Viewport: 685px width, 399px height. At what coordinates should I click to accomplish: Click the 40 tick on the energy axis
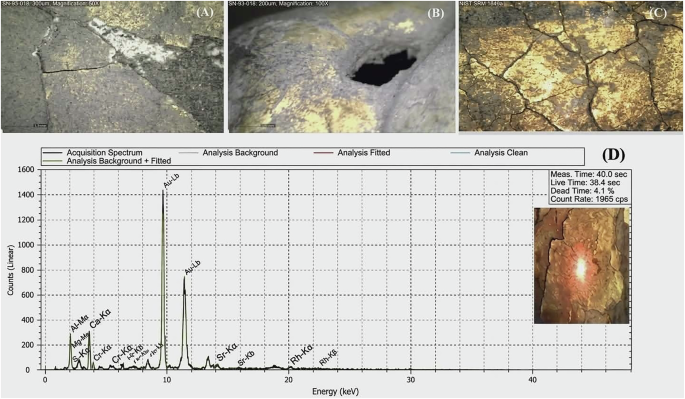tap(532, 380)
